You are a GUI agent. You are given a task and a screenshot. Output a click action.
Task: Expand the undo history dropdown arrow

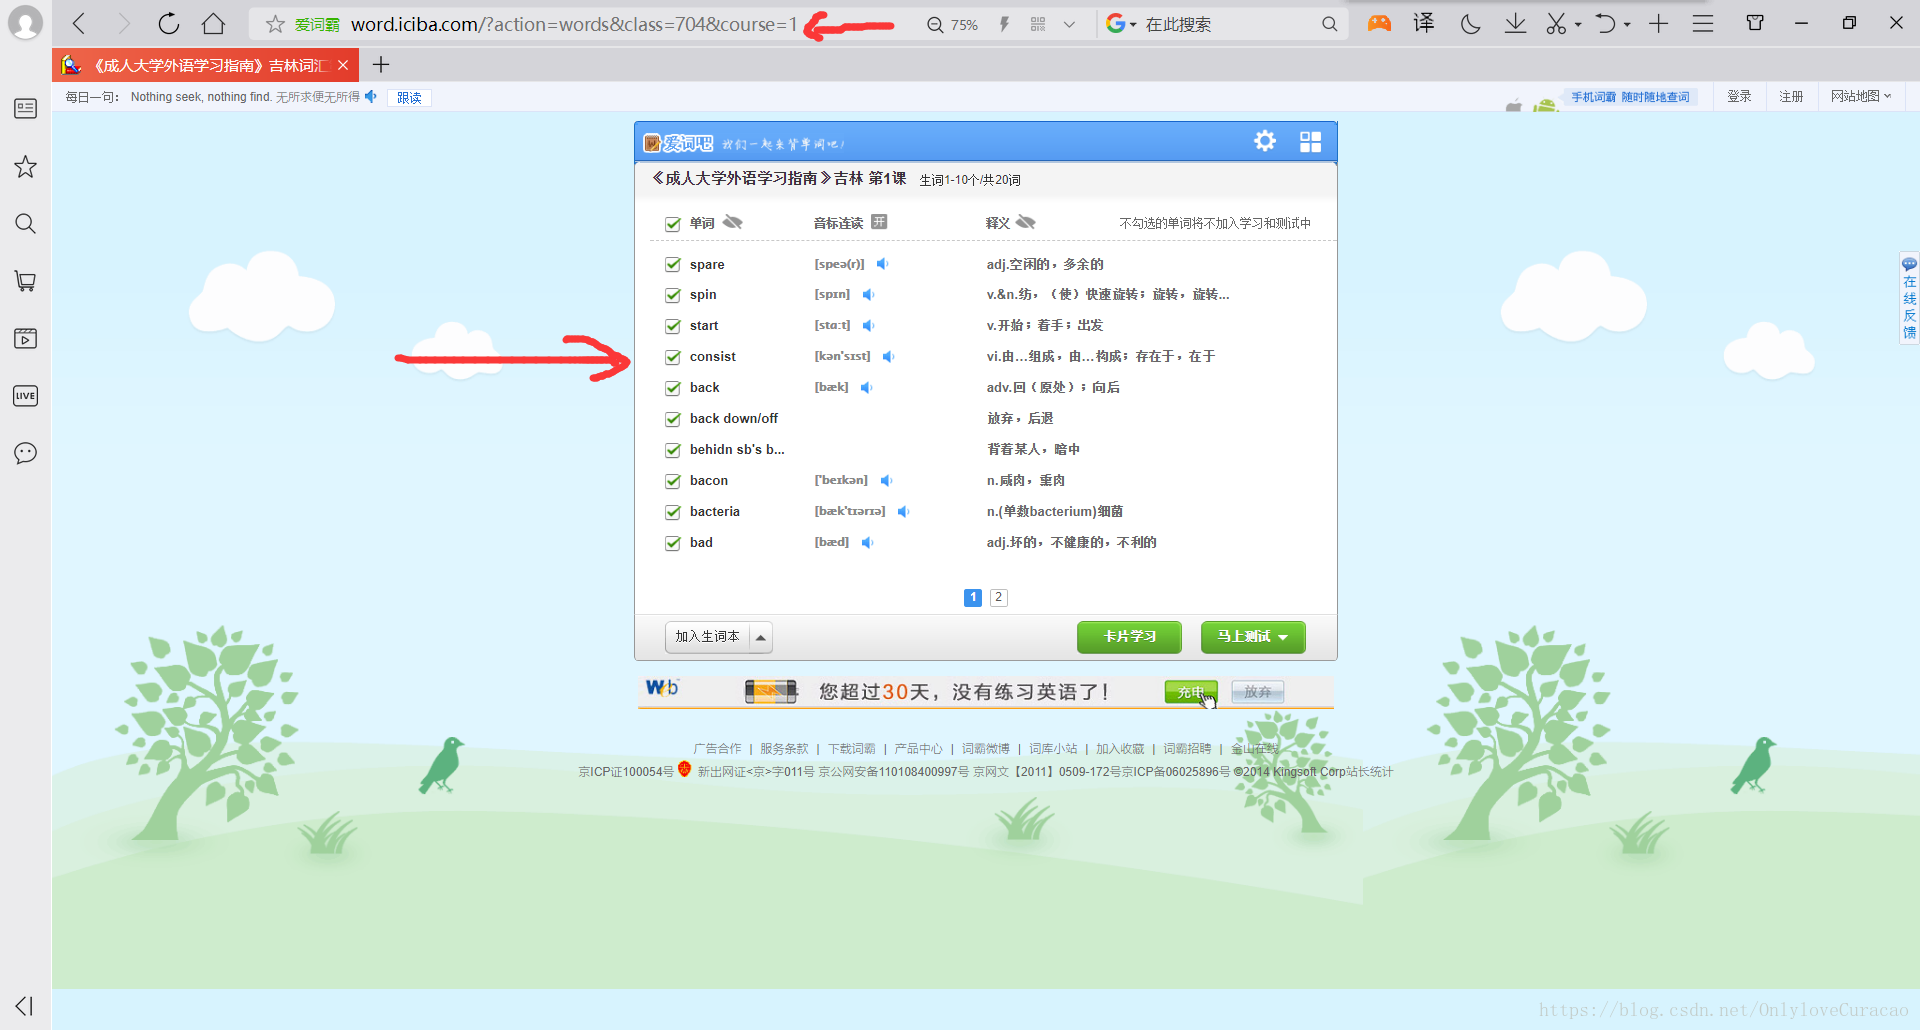tap(1627, 25)
